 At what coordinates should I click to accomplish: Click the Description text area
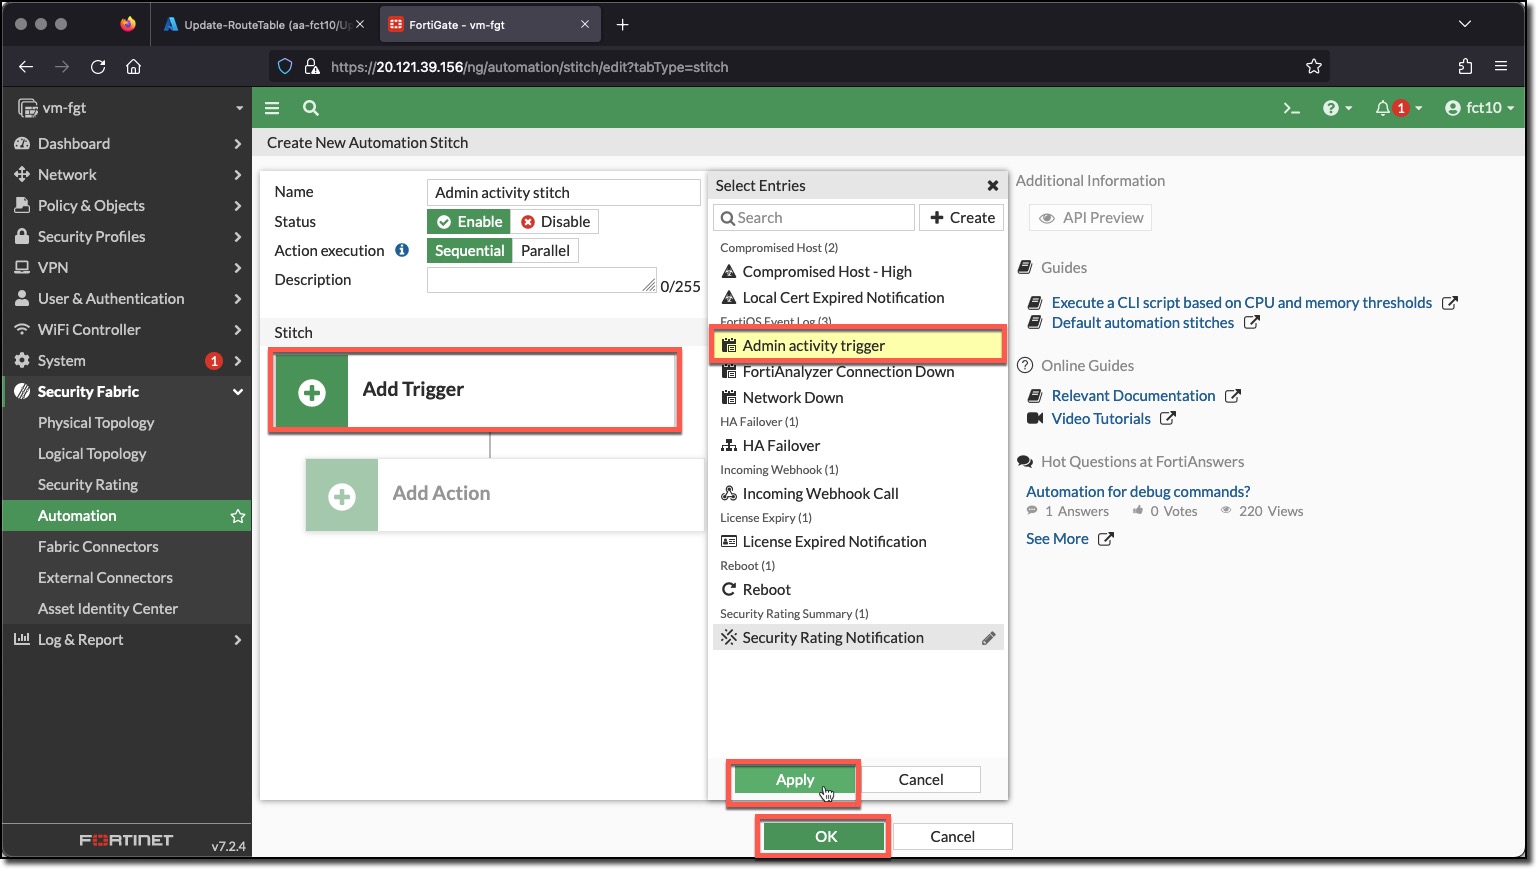541,280
